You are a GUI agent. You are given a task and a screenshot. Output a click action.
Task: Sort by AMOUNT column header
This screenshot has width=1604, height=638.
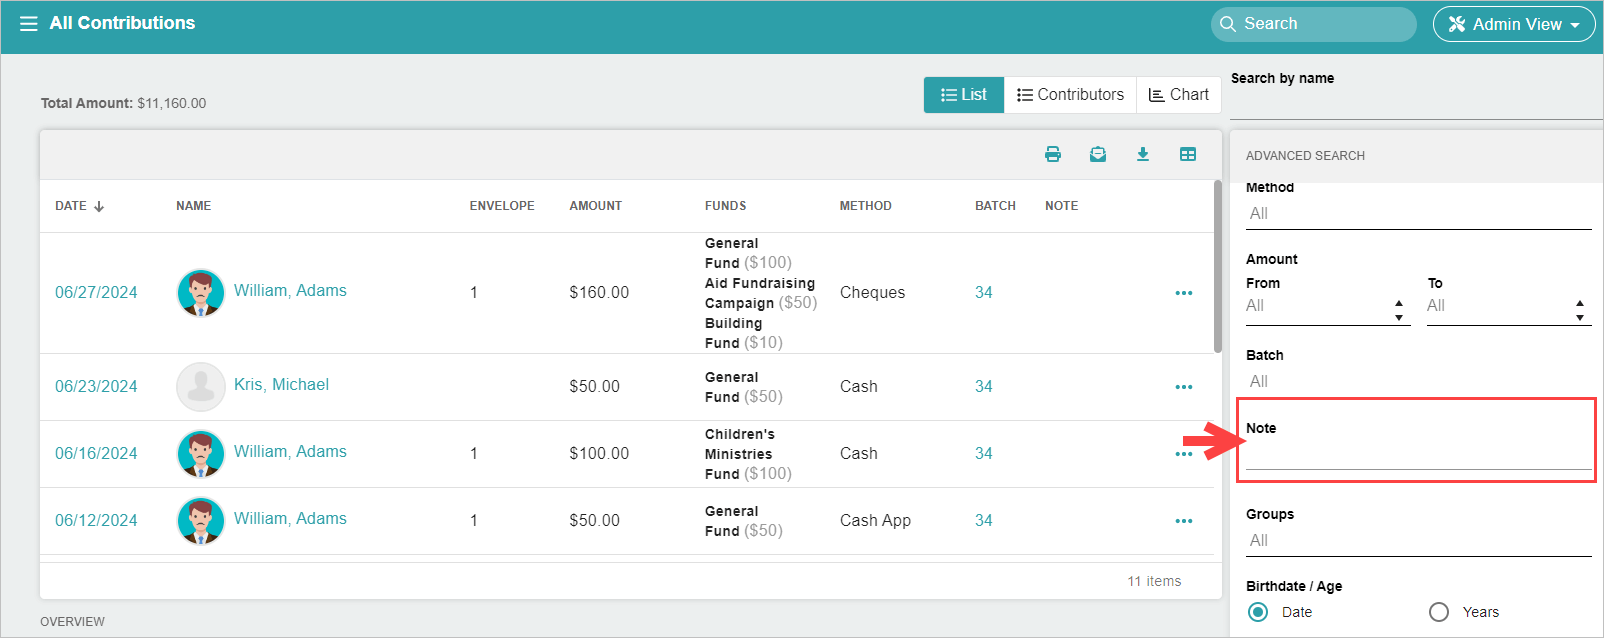pos(596,206)
